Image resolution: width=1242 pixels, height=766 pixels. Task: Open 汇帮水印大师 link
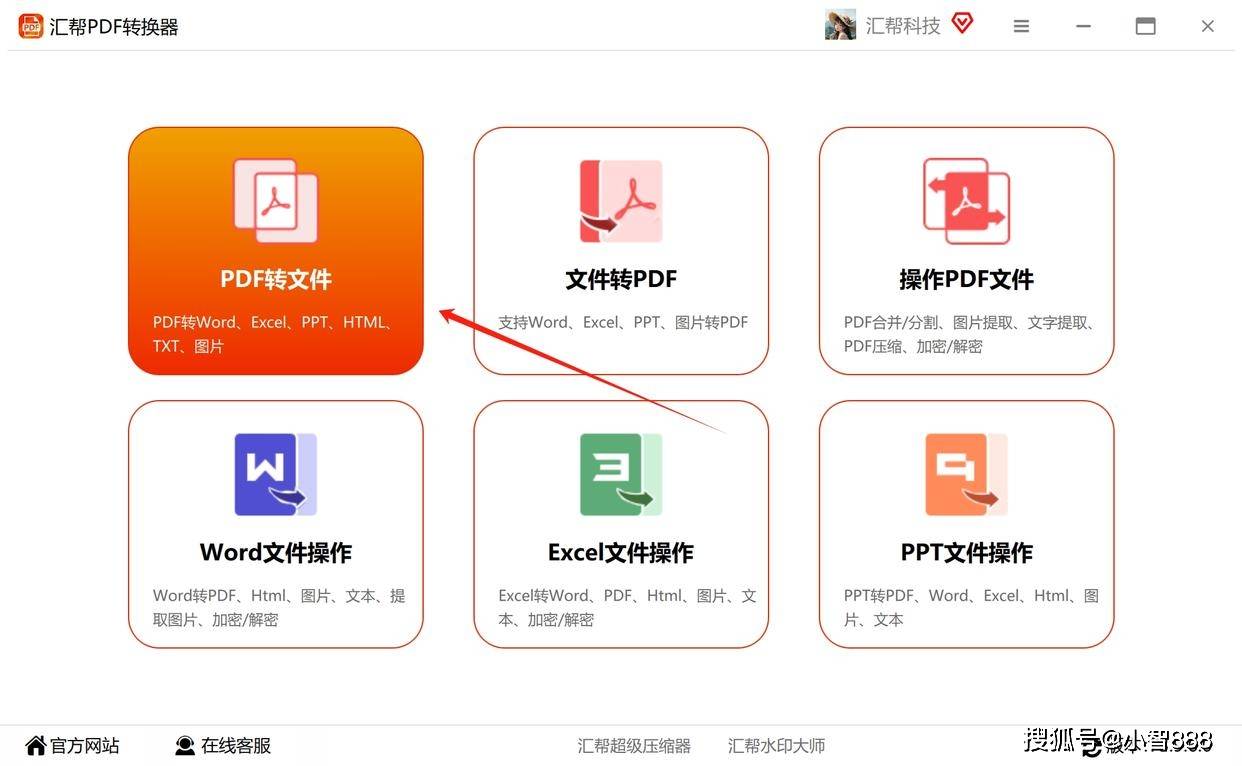tap(777, 746)
